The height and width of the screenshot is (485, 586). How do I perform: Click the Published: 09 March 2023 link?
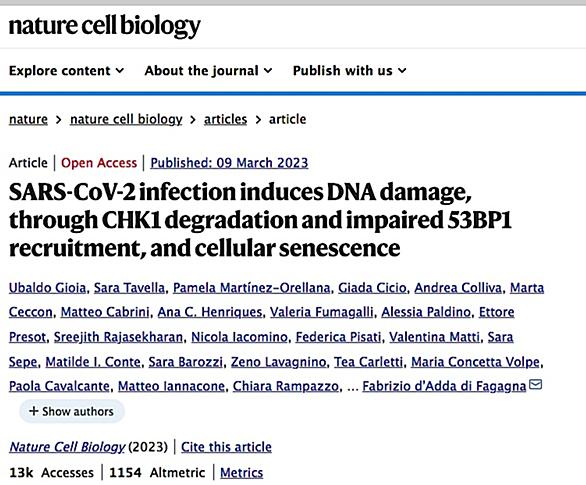229,163
